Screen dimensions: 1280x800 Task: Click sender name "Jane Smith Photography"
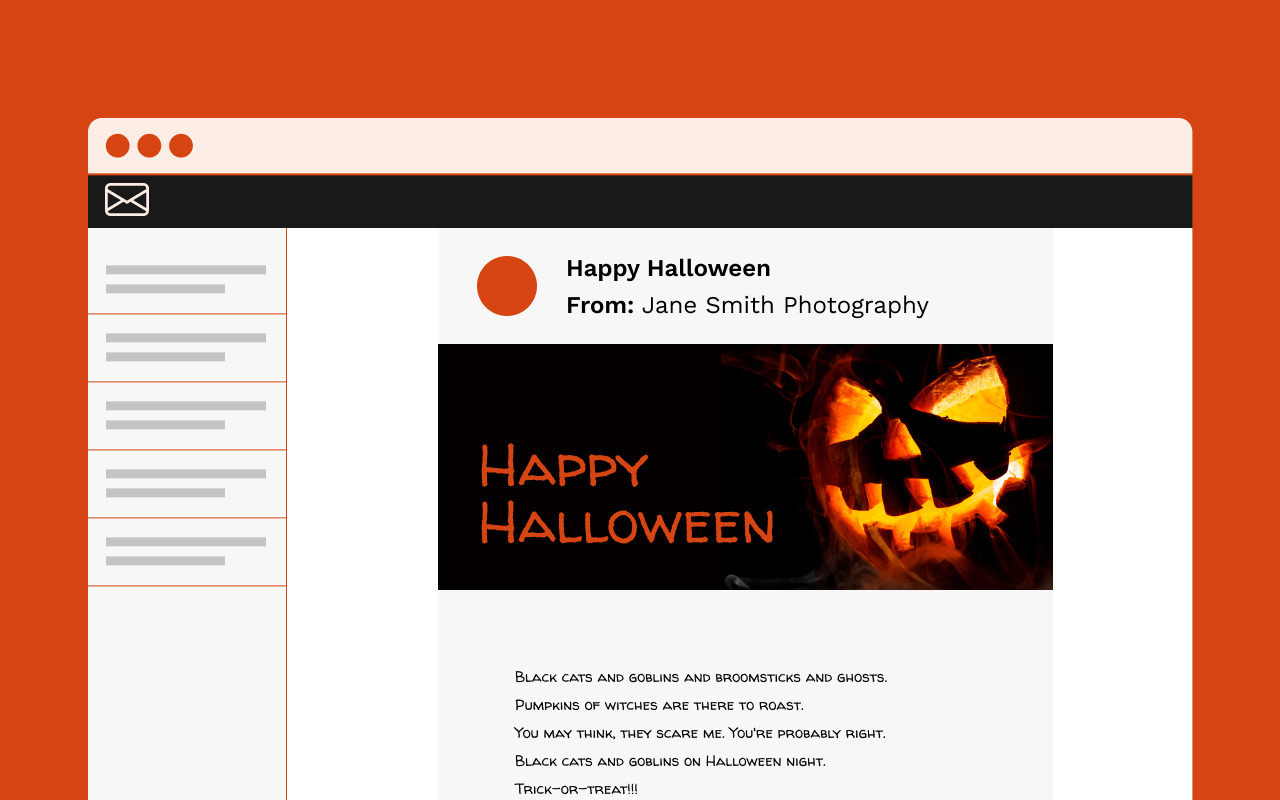[x=785, y=305]
